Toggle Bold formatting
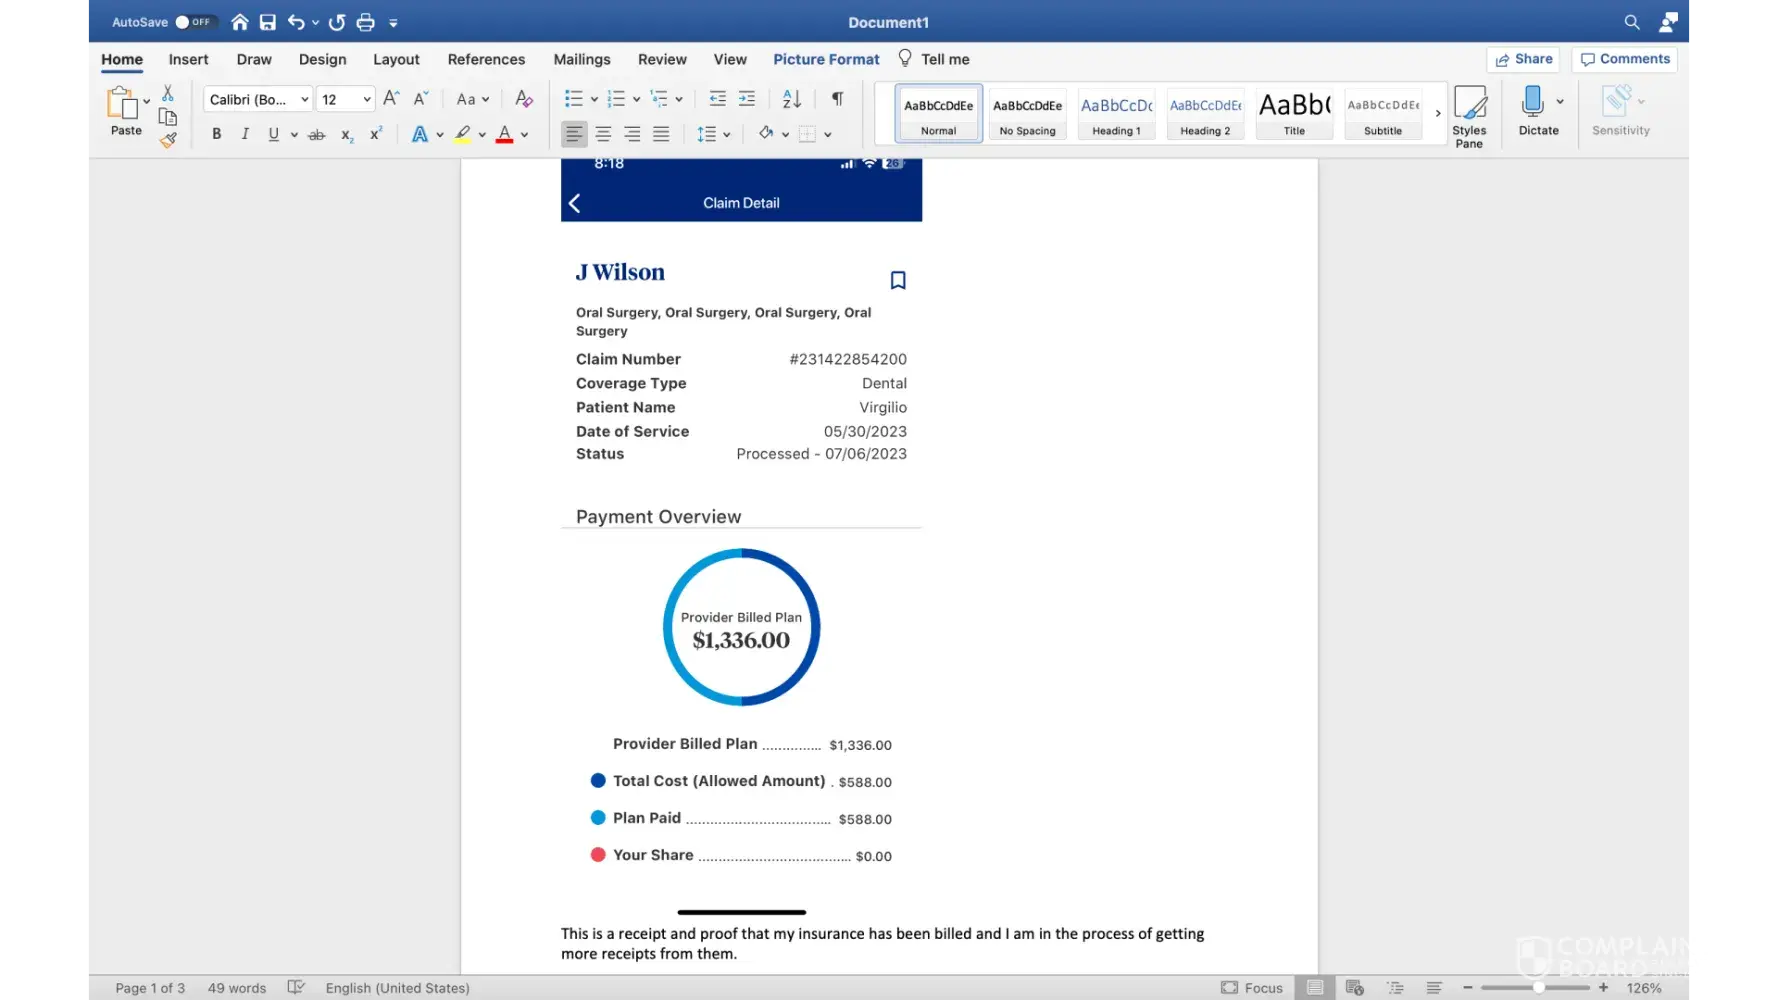This screenshot has height=1000, width=1778. (x=216, y=134)
